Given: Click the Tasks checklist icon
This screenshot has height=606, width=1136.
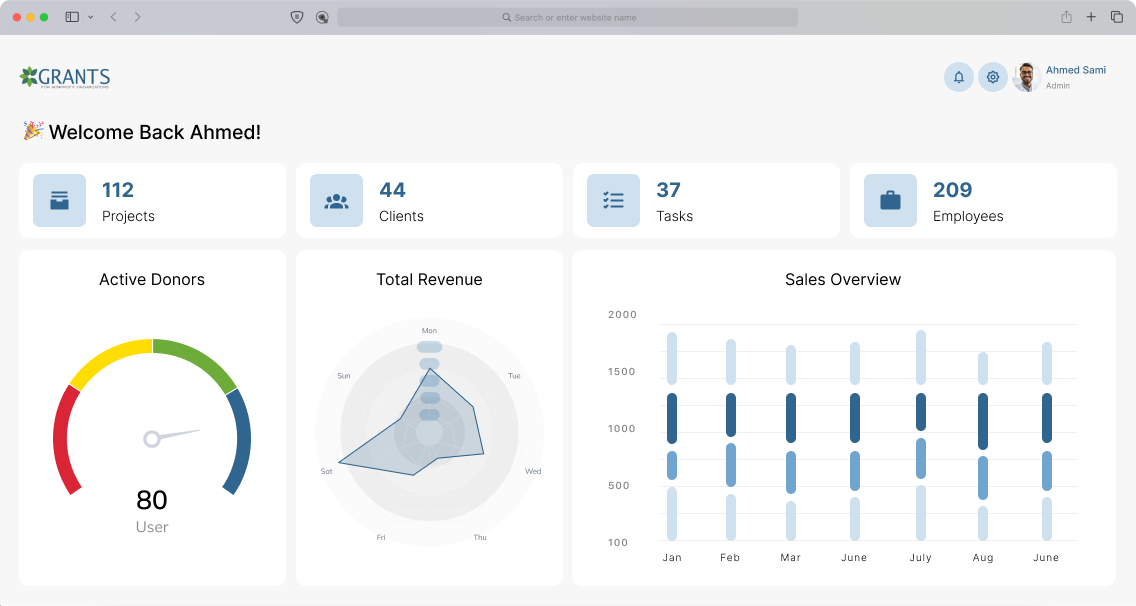Looking at the screenshot, I should 613,201.
